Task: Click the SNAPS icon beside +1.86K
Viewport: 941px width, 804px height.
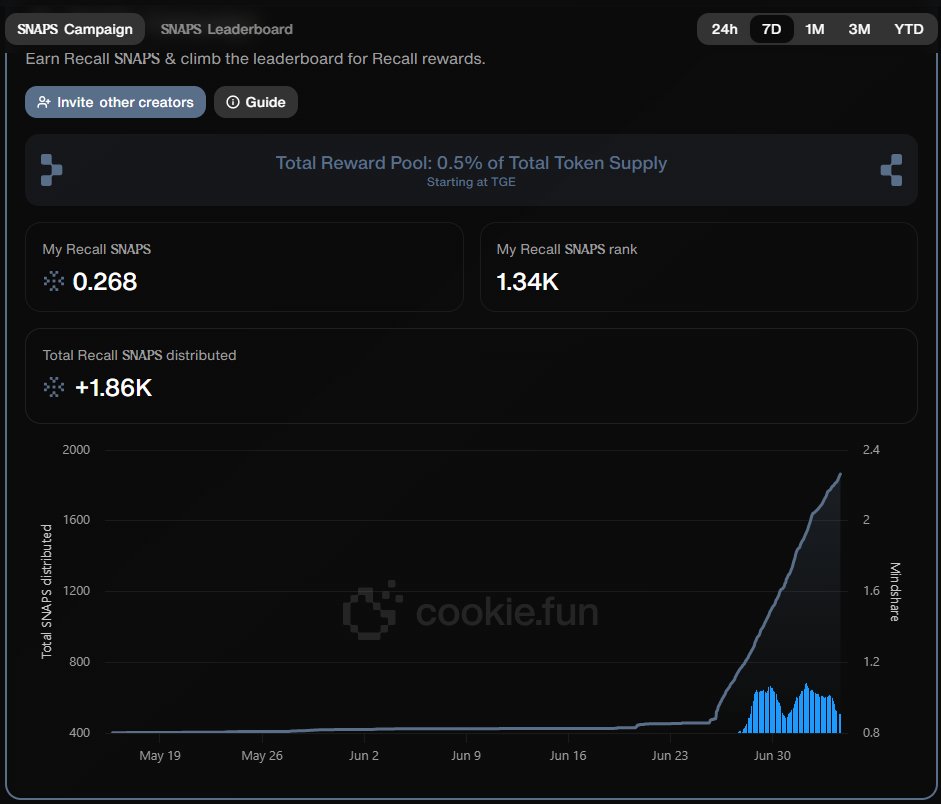Action: pos(53,387)
